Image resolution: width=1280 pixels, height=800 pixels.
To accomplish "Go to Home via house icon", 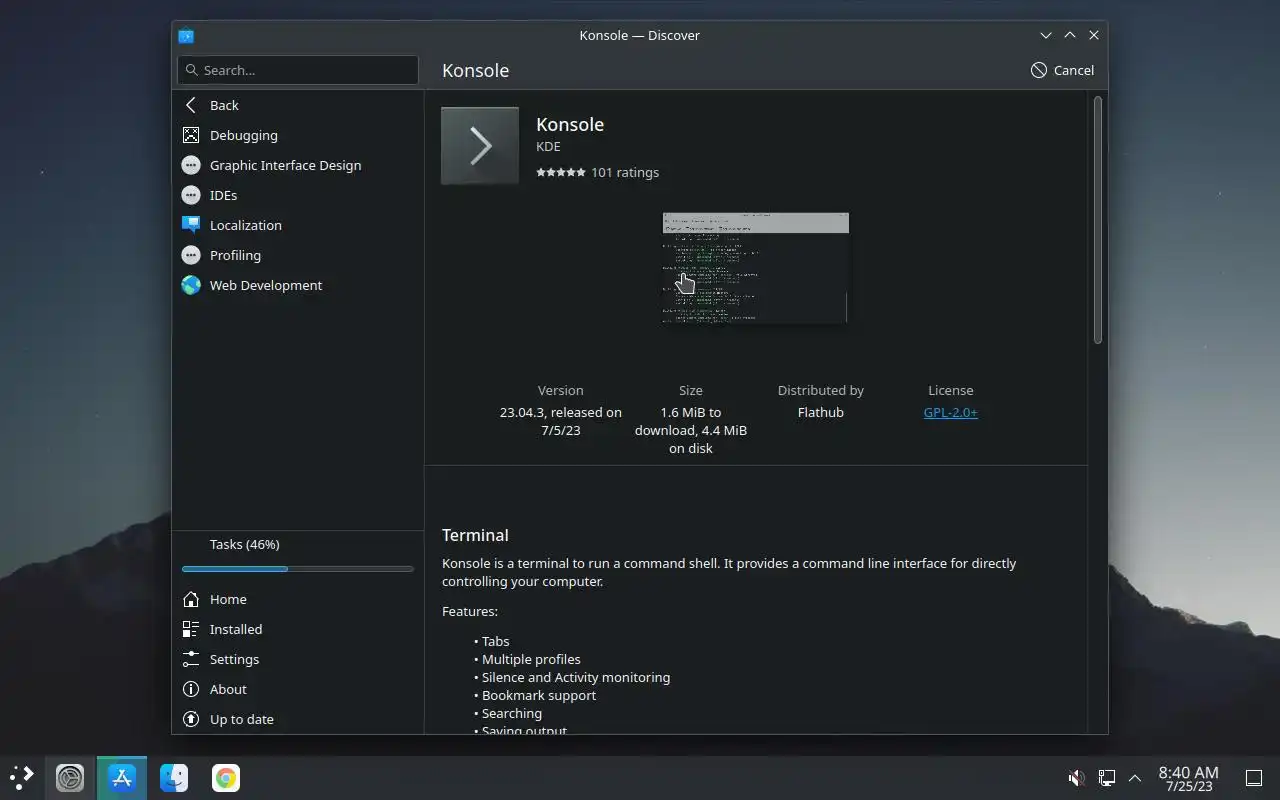I will tap(191, 599).
